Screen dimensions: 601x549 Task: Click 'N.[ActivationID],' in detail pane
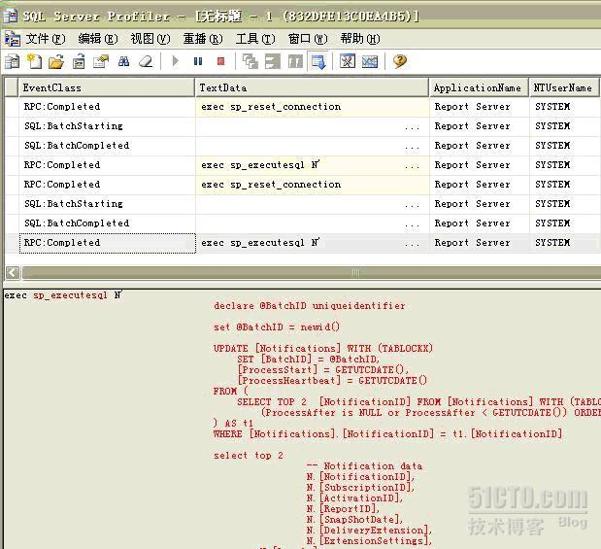(x=355, y=498)
